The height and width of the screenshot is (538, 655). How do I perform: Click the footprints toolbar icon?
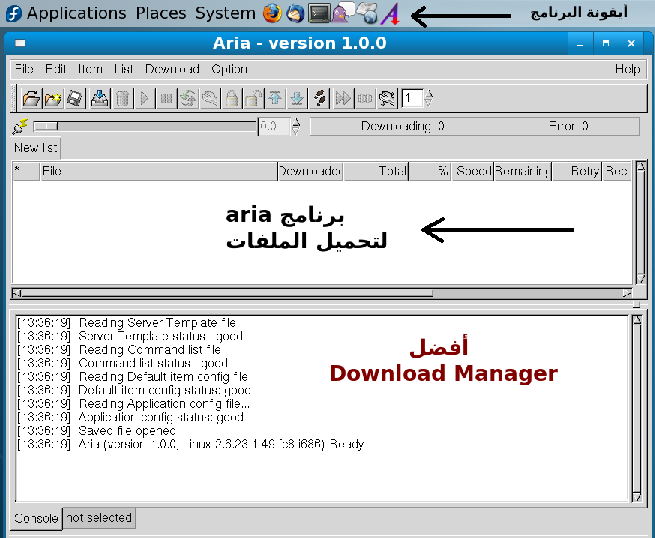pyautogui.click(x=320, y=99)
